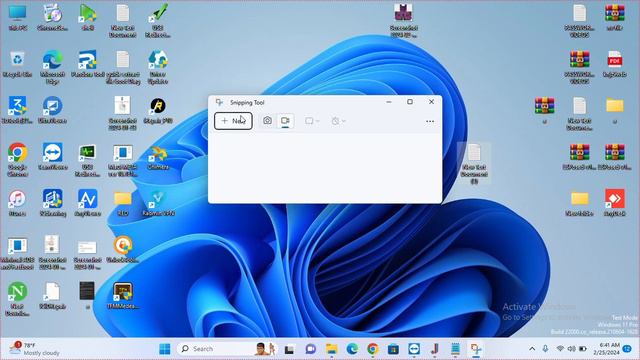
Task: Click the Snipping Tool taskbar icon
Action: [476, 349]
